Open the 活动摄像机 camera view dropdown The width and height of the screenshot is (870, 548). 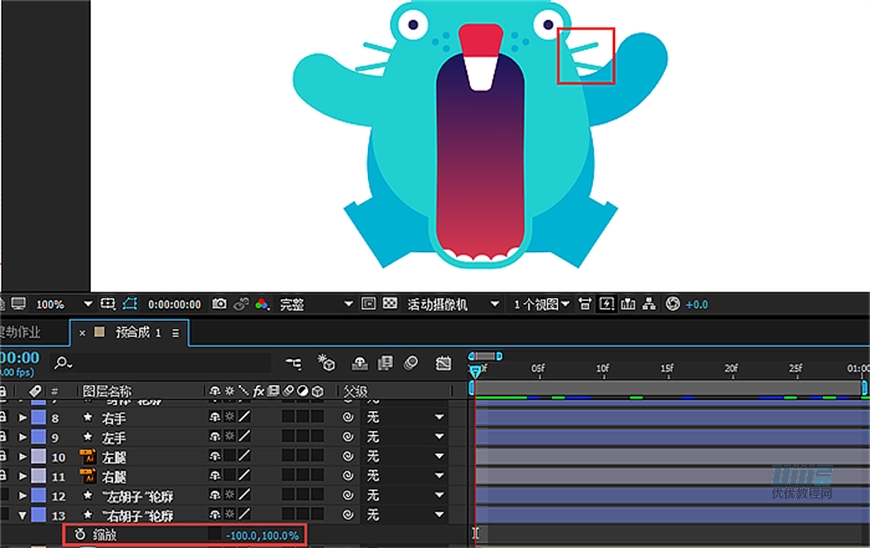493,304
